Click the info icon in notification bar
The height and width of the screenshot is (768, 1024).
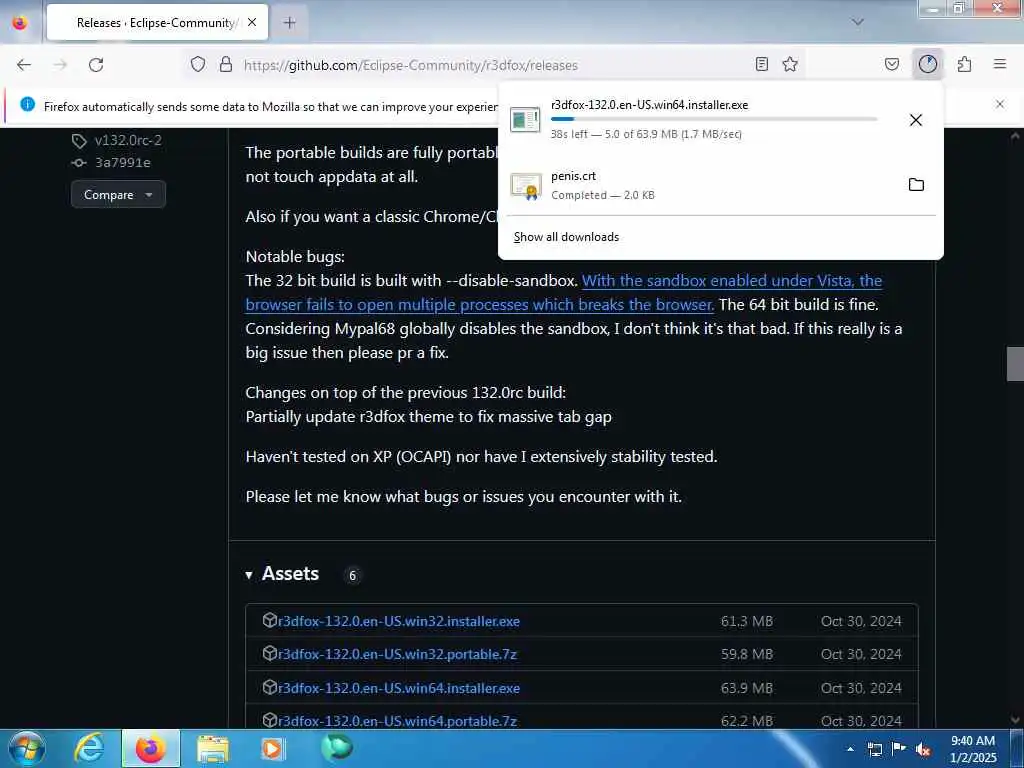click(27, 104)
